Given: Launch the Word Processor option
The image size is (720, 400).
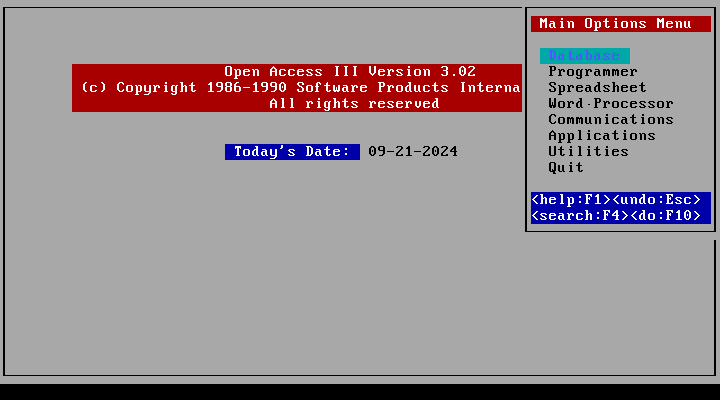Looking at the screenshot, I should point(611,103).
